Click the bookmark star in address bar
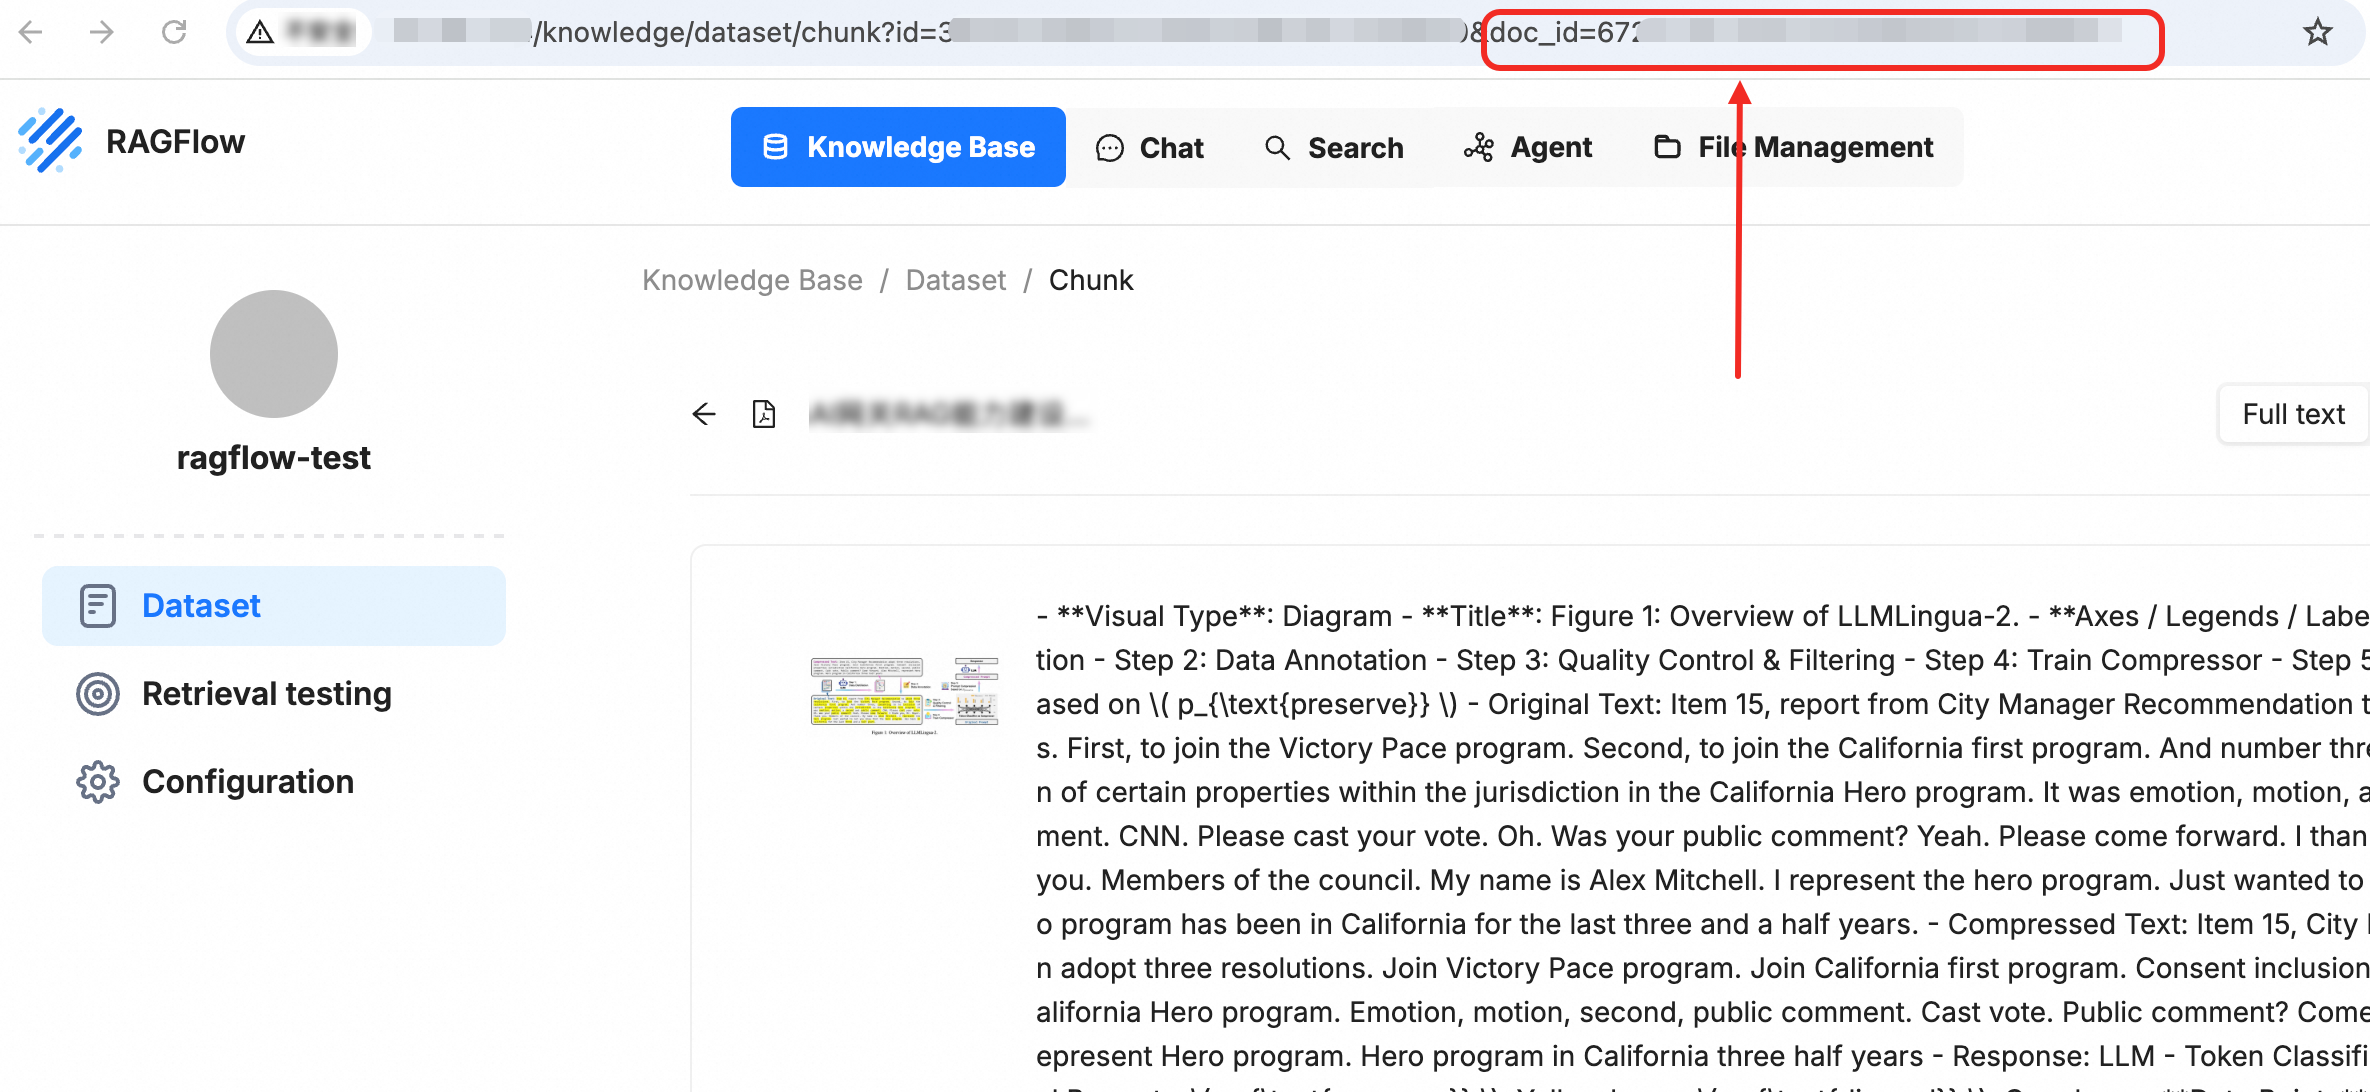The image size is (2370, 1092). pos(2317,32)
